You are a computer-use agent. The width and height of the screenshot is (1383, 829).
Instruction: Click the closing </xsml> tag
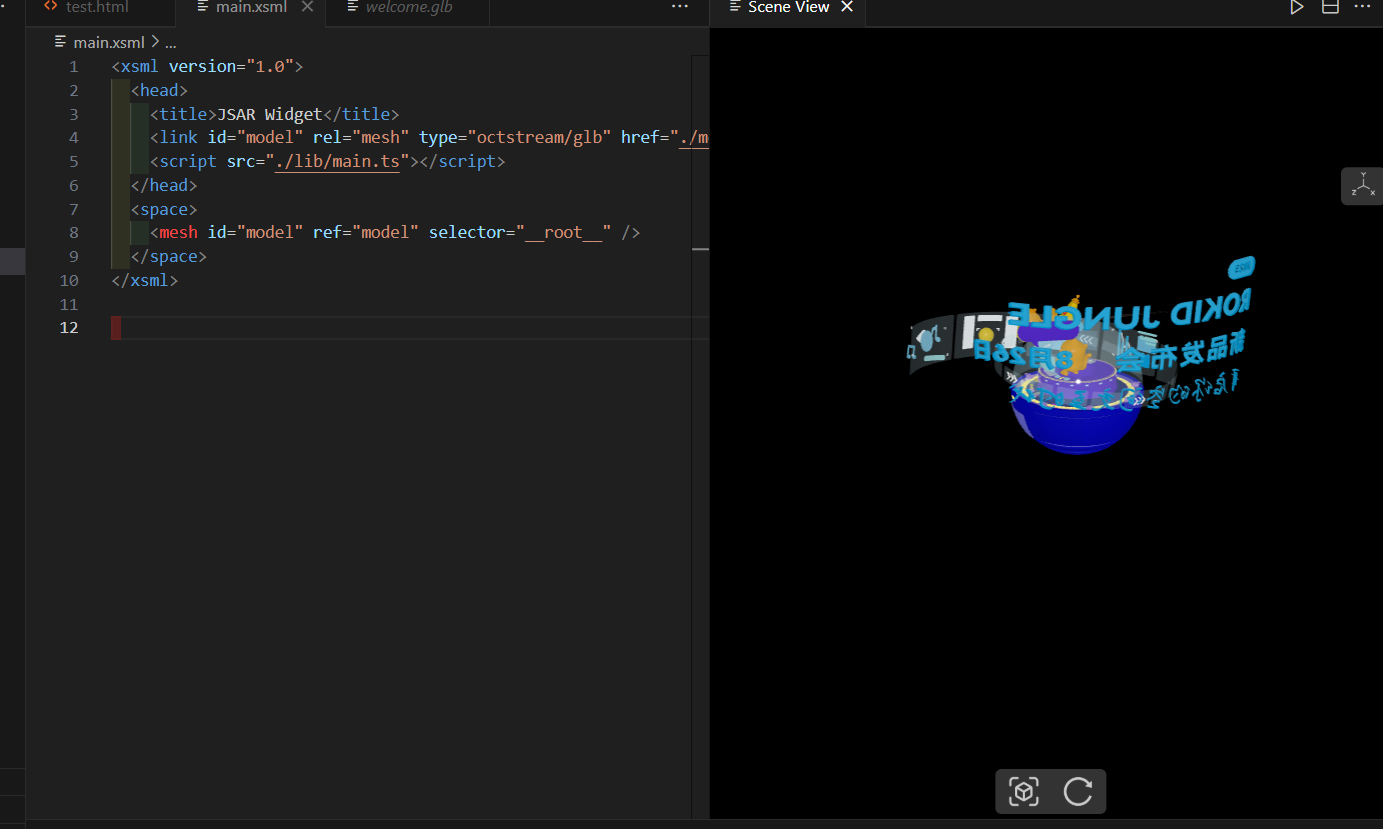[x=145, y=281]
